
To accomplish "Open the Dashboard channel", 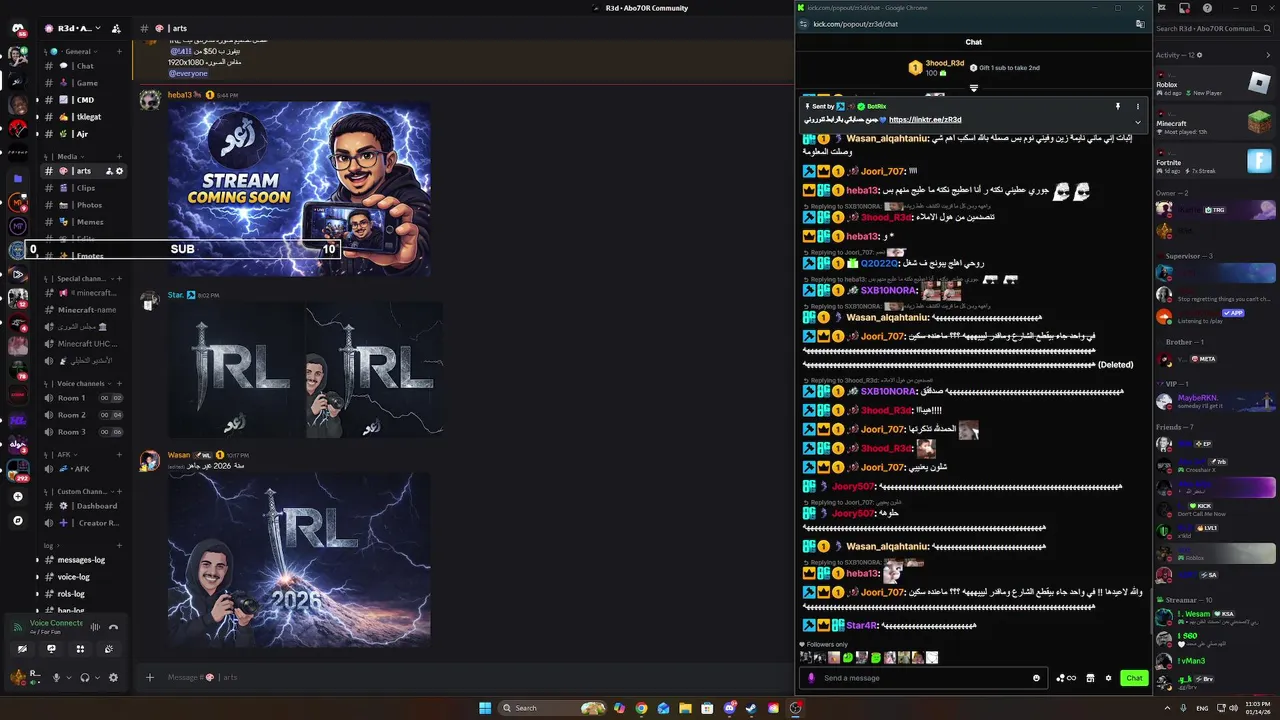I will (84, 506).
